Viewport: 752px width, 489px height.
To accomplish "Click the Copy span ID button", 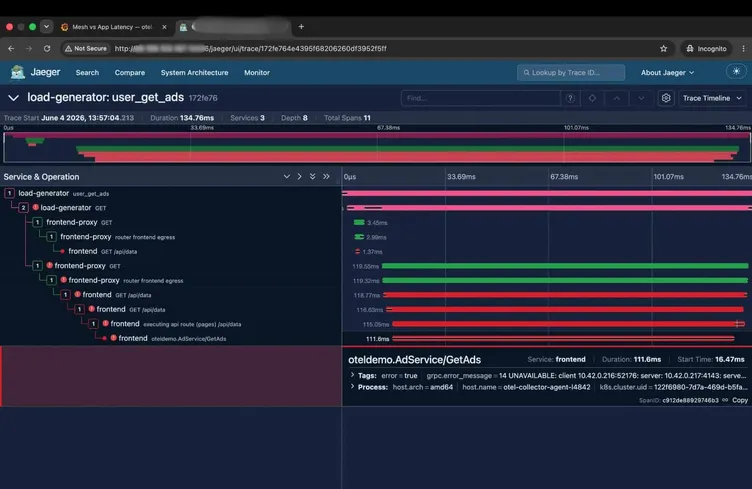I will (740, 400).
